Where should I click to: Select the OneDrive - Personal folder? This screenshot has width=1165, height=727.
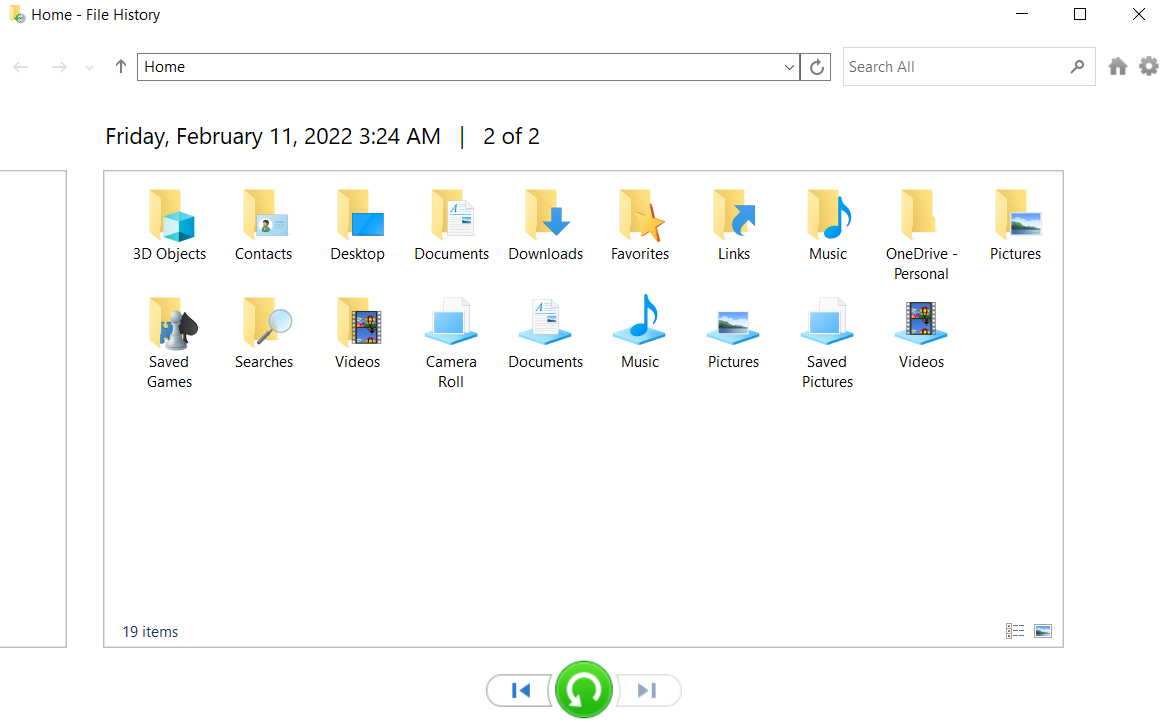[921, 235]
